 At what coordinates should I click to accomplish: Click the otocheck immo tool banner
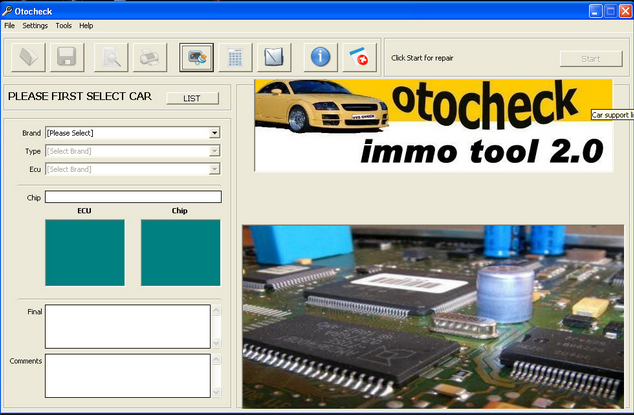coord(433,126)
